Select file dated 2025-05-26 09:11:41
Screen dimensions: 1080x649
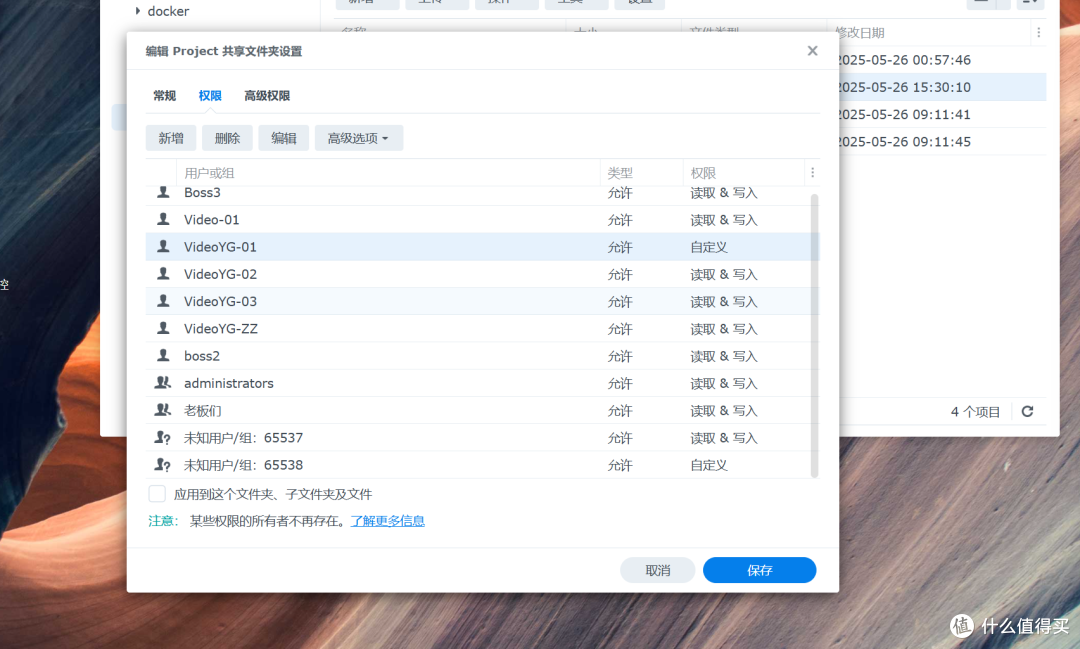(x=904, y=114)
